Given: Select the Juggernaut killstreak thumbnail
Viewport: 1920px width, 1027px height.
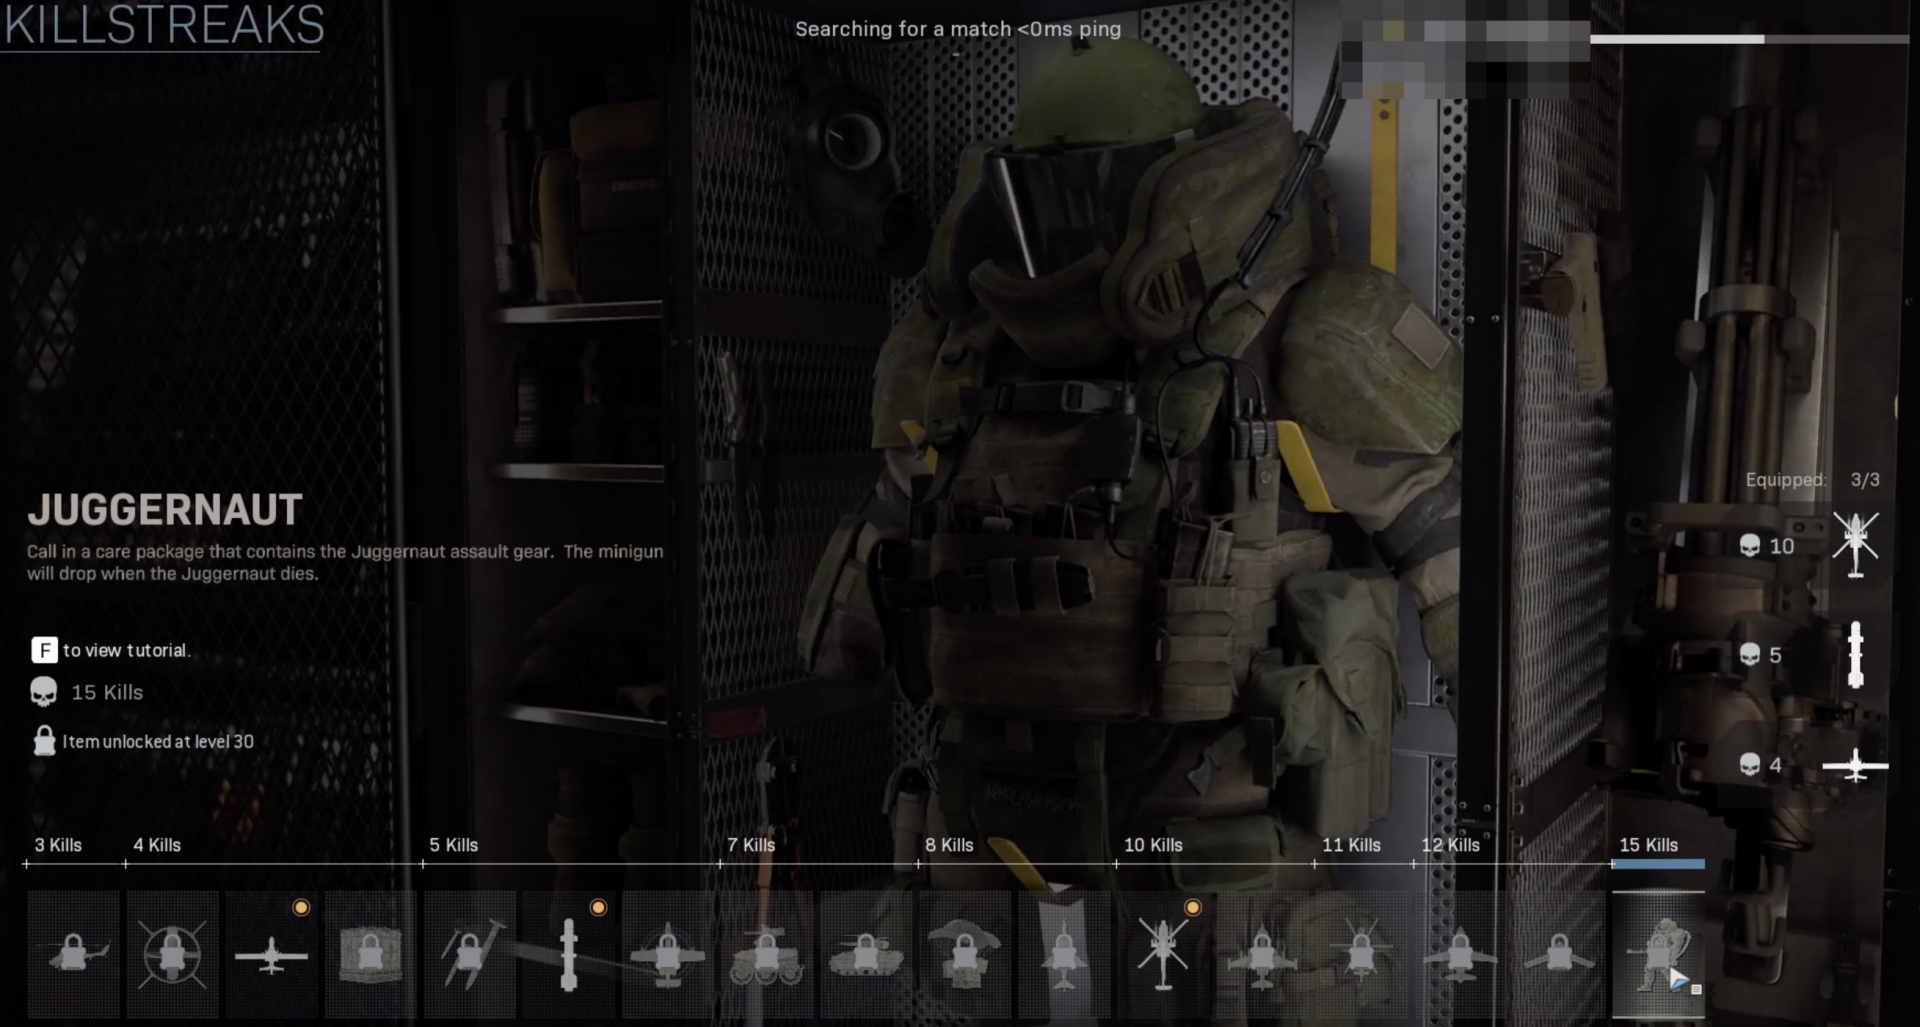Looking at the screenshot, I should [x=1659, y=955].
